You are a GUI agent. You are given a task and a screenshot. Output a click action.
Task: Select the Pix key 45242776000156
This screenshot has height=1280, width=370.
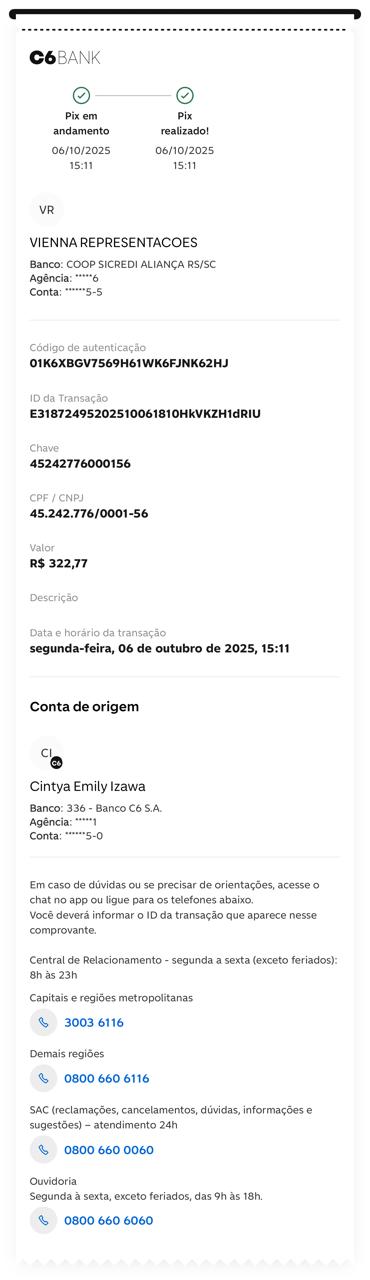(80, 464)
